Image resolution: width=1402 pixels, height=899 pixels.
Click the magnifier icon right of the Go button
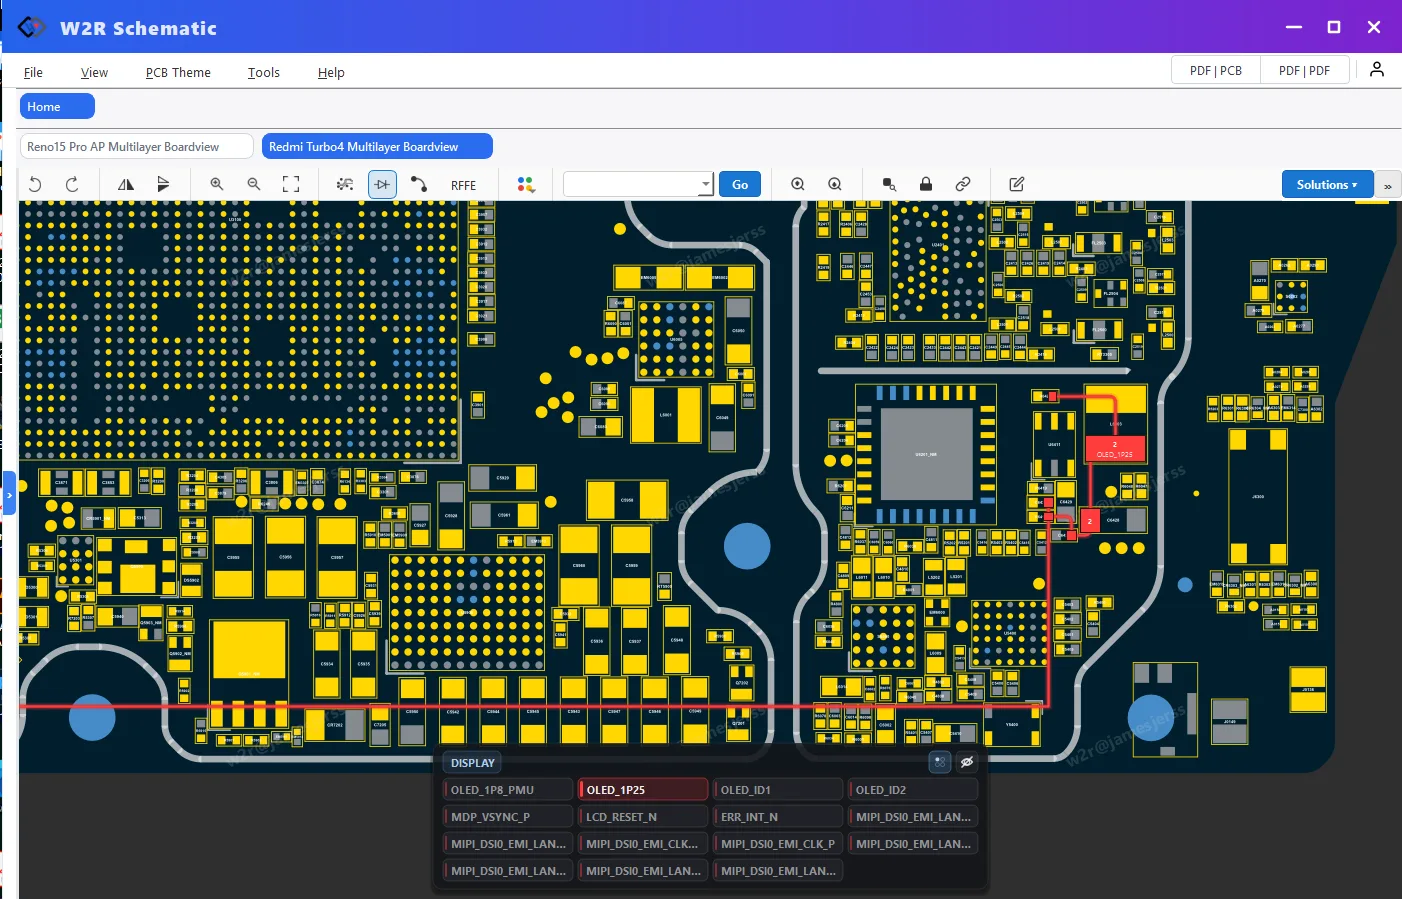coord(798,184)
